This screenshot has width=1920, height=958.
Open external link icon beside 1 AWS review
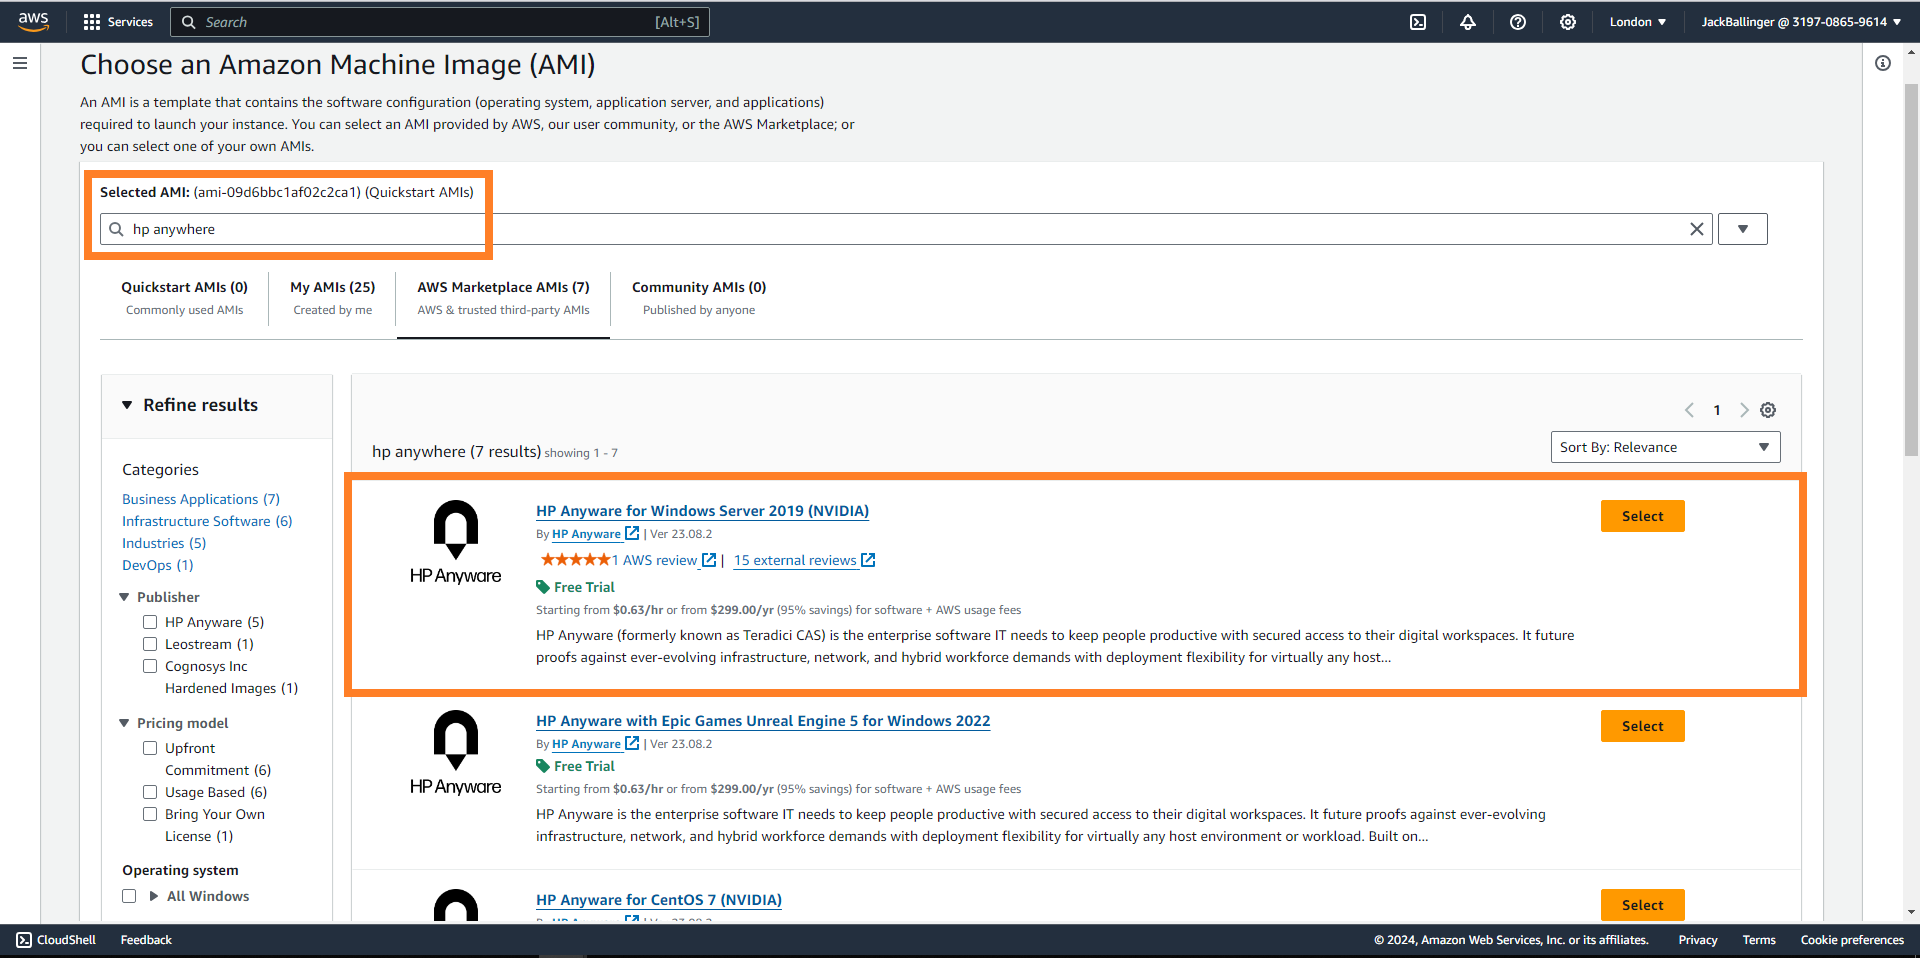tap(709, 560)
